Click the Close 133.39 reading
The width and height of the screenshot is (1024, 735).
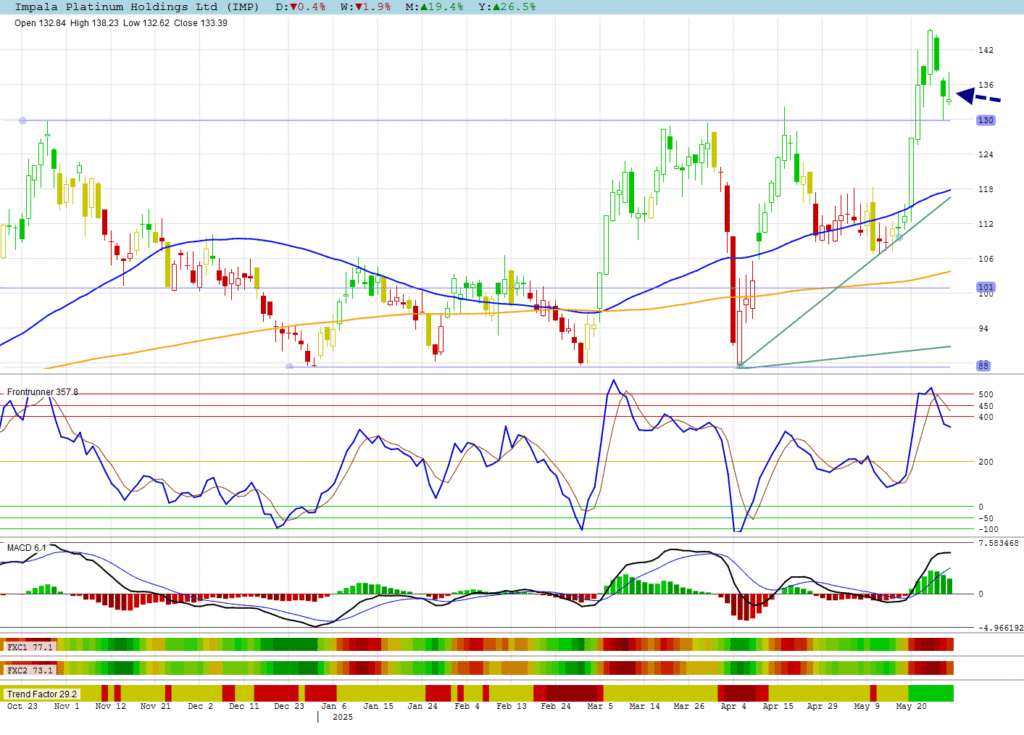pos(200,23)
